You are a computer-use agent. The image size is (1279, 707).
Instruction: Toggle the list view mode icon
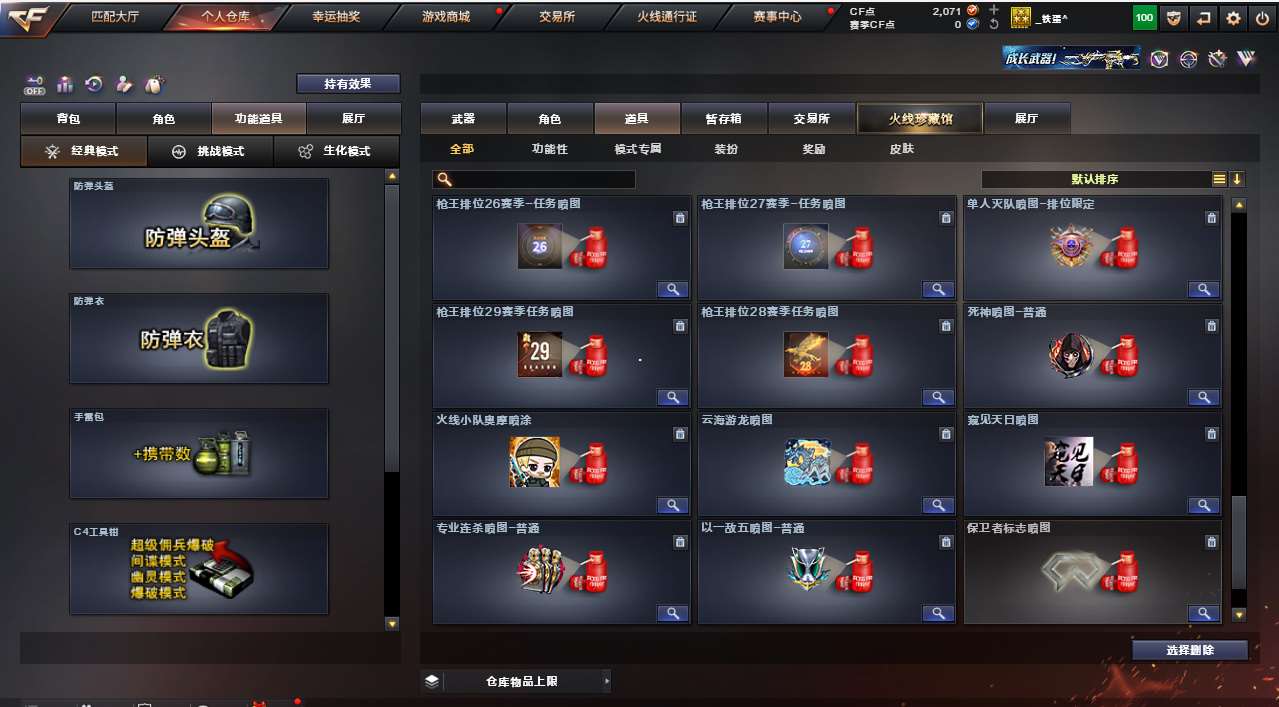(x=1219, y=179)
